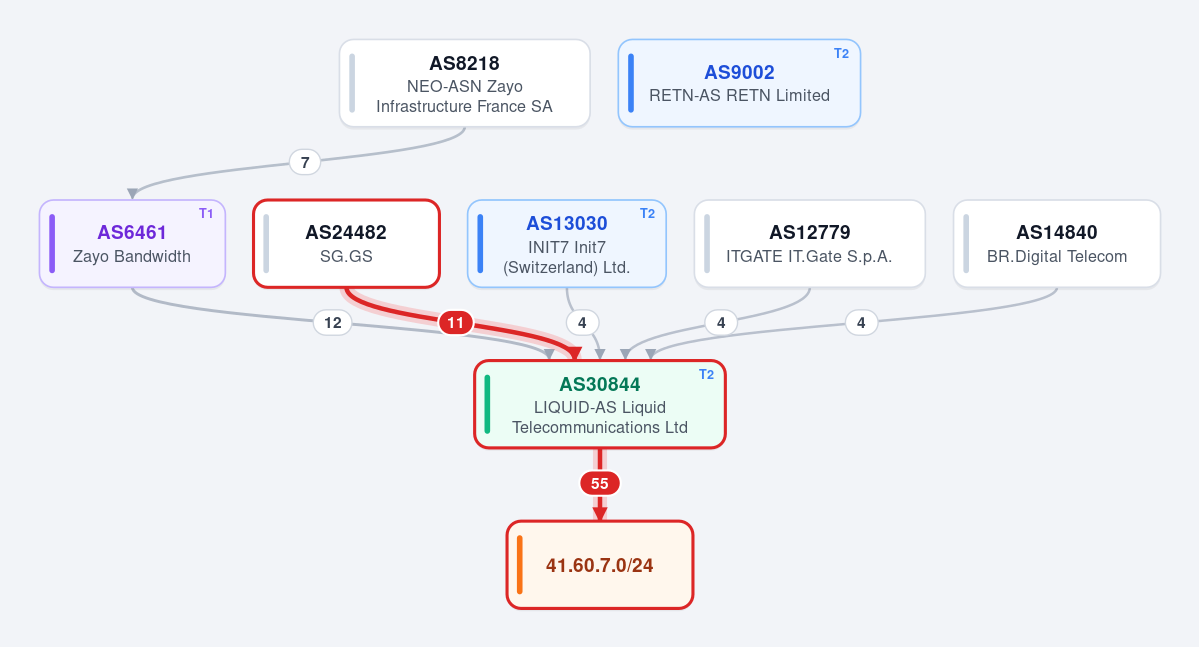Click the AS14840 BR.Digital Telecom node
Viewport: 1199px width, 647px height.
[x=1057, y=244]
